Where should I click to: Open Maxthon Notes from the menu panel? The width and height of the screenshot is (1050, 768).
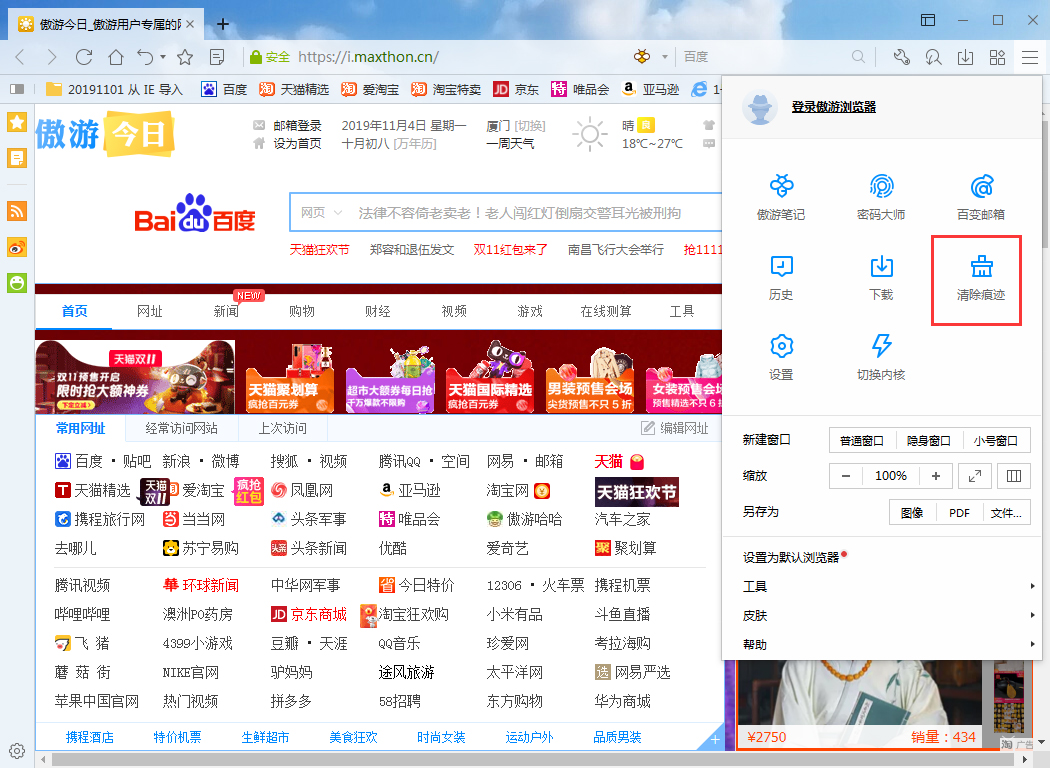(x=781, y=193)
